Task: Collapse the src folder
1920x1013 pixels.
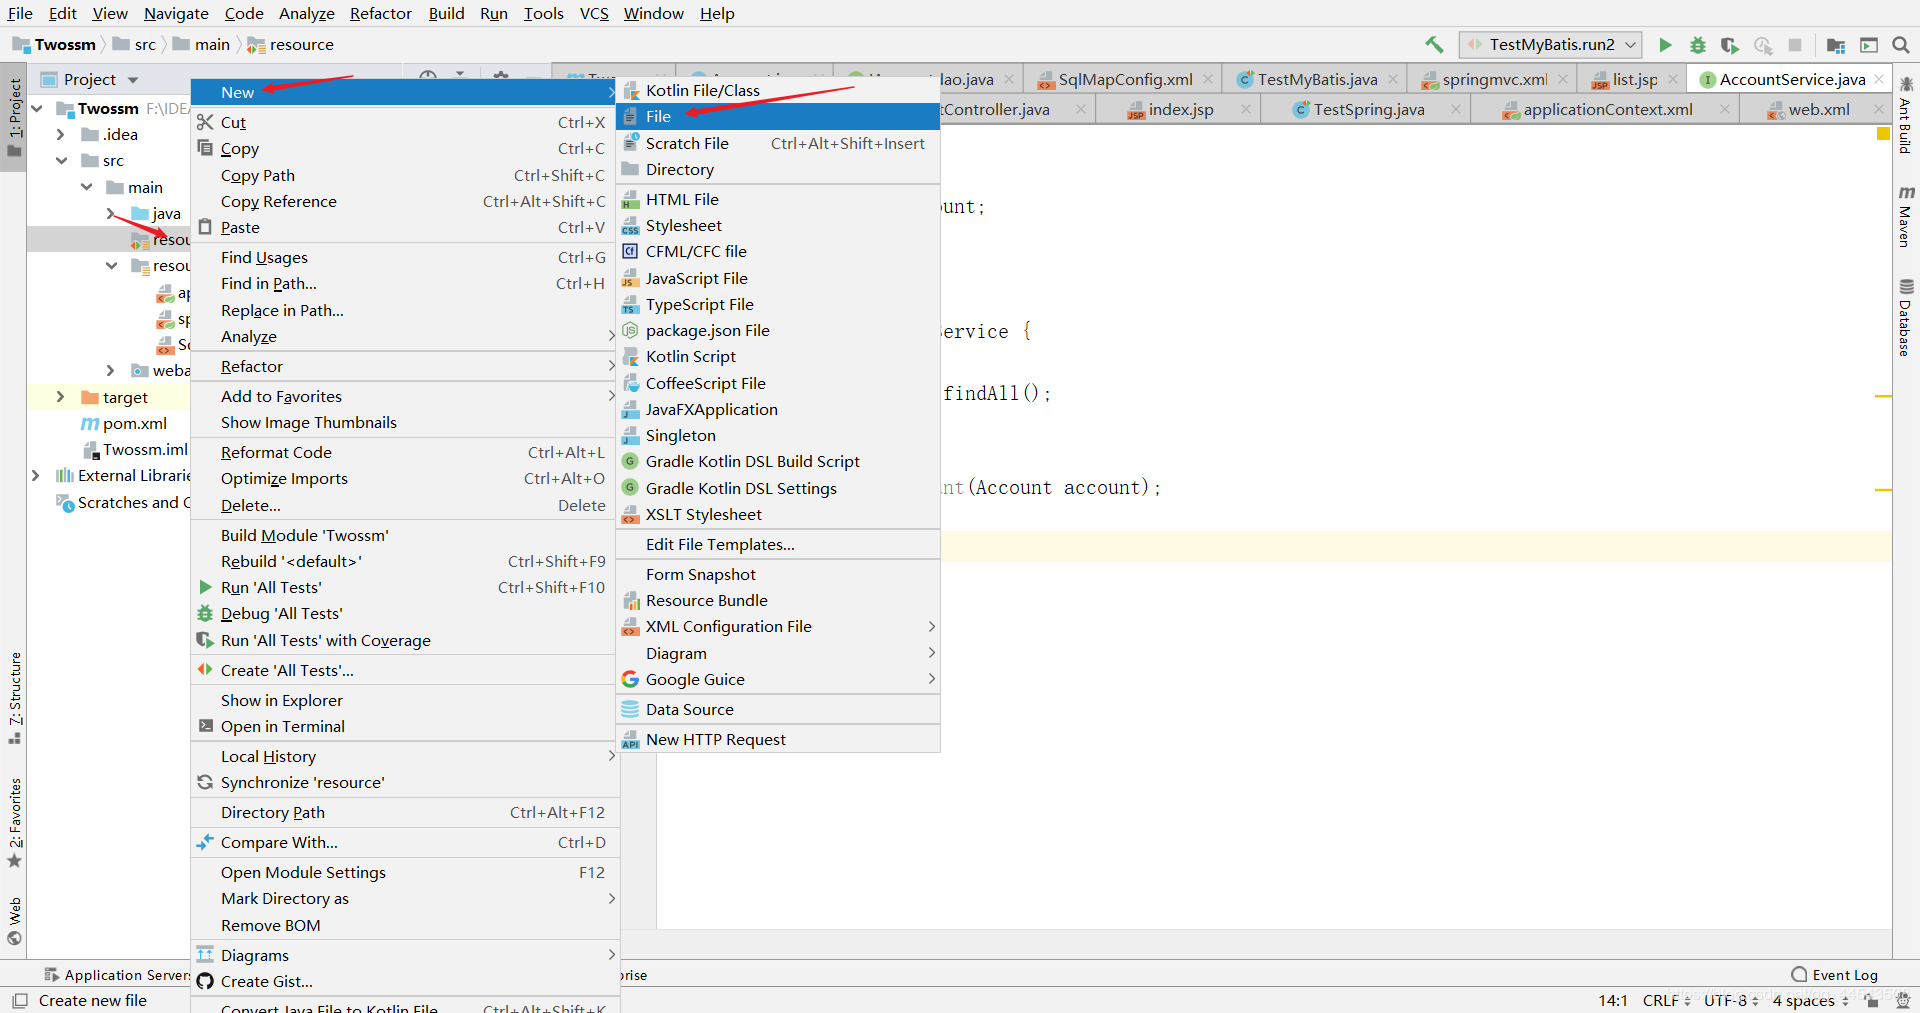Action: coord(61,160)
